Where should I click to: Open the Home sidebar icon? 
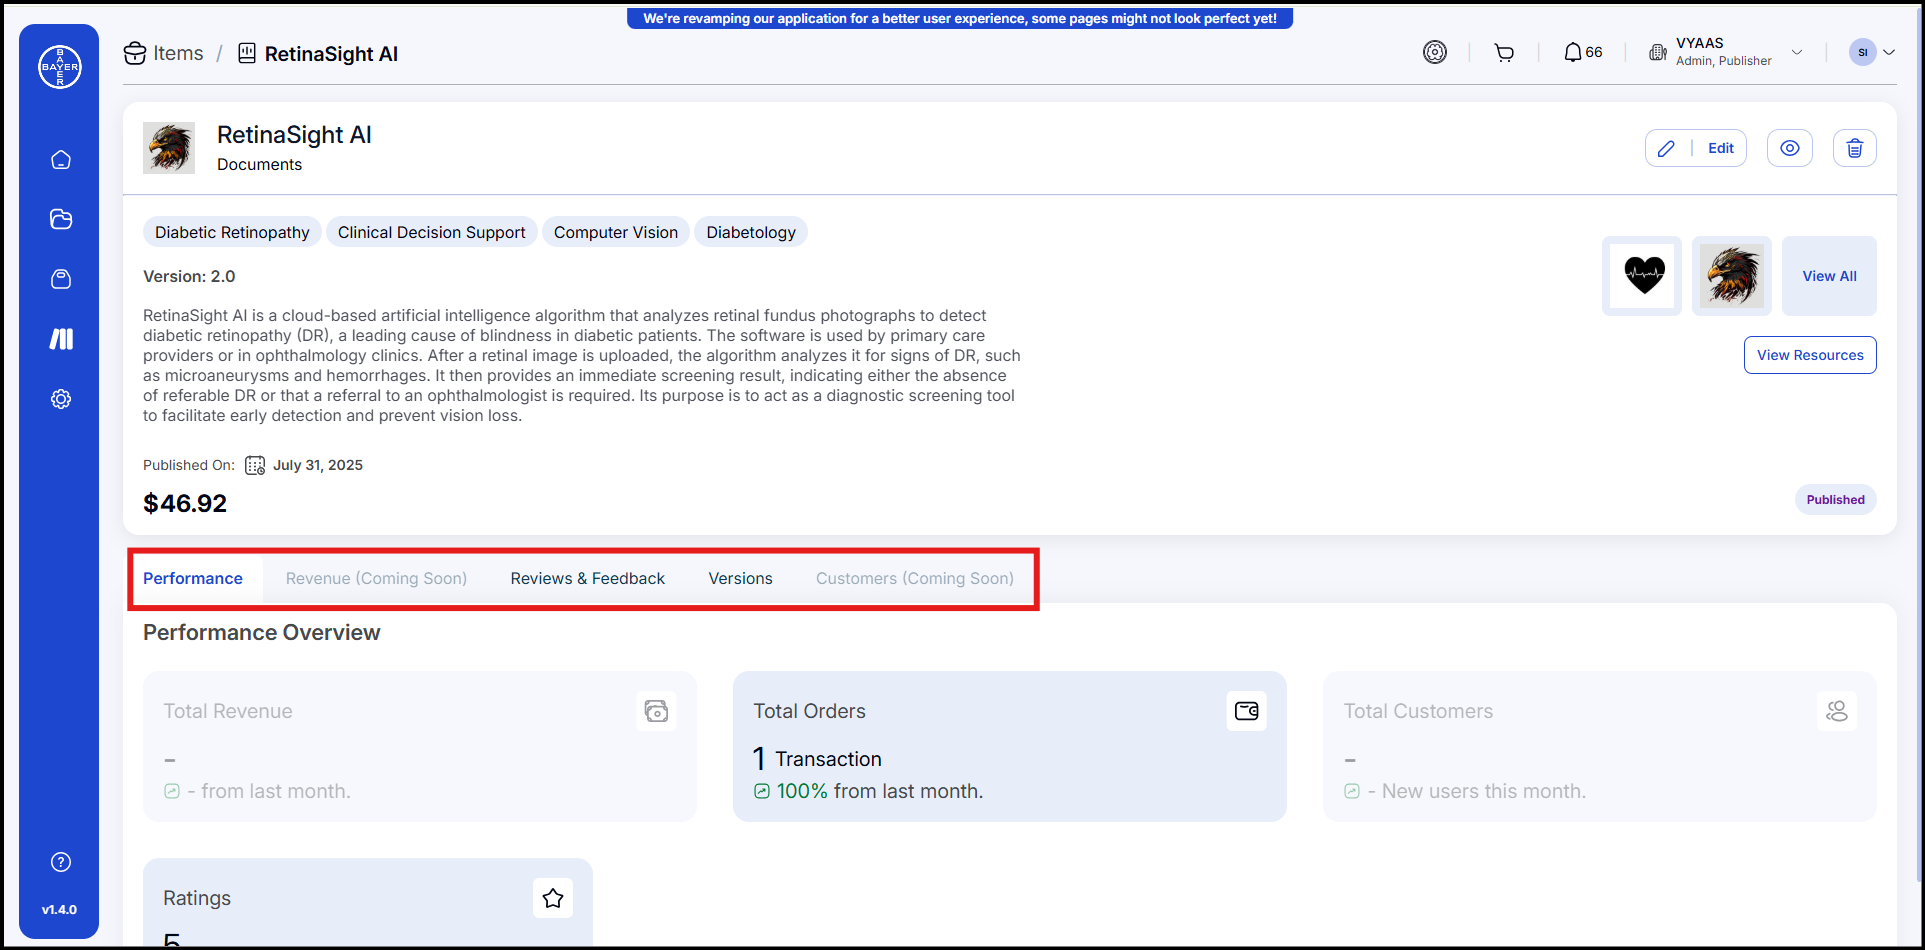pyautogui.click(x=61, y=160)
